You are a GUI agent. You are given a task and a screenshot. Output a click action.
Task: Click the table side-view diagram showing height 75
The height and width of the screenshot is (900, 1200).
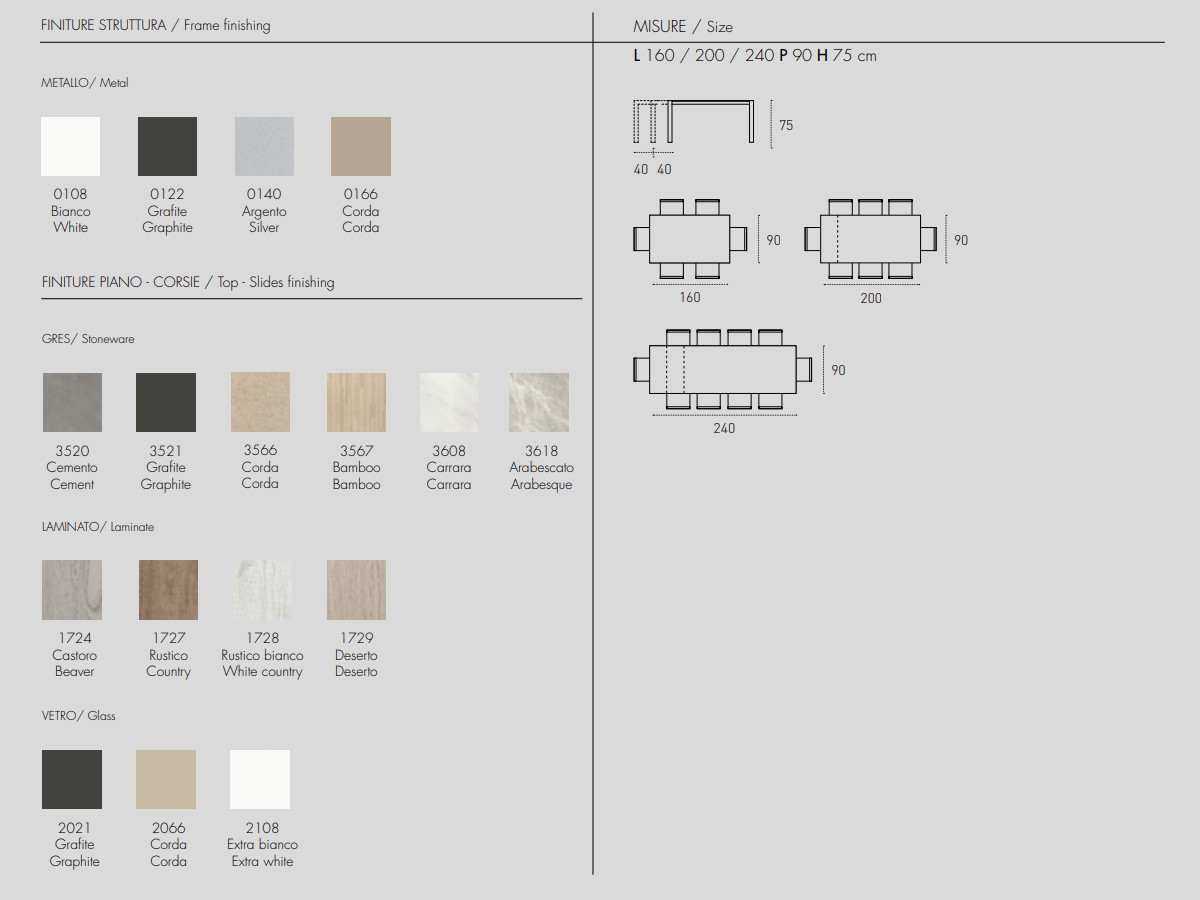695,122
